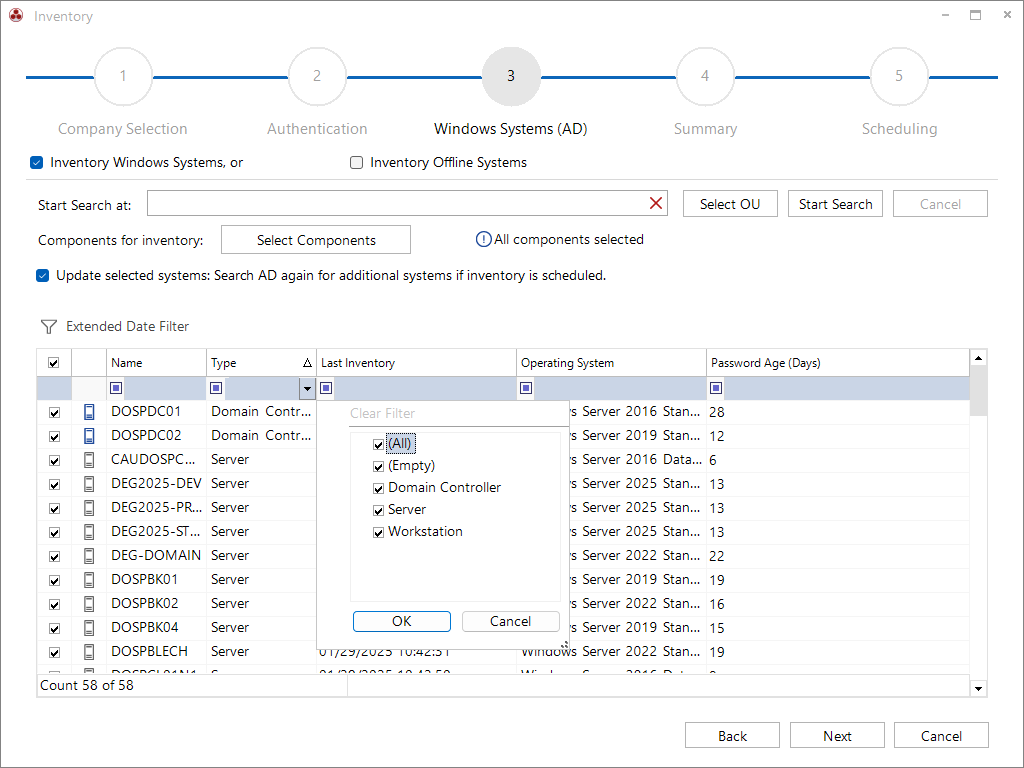Click the filter popup resize grip
This screenshot has width=1024, height=768.
pyautogui.click(x=565, y=645)
